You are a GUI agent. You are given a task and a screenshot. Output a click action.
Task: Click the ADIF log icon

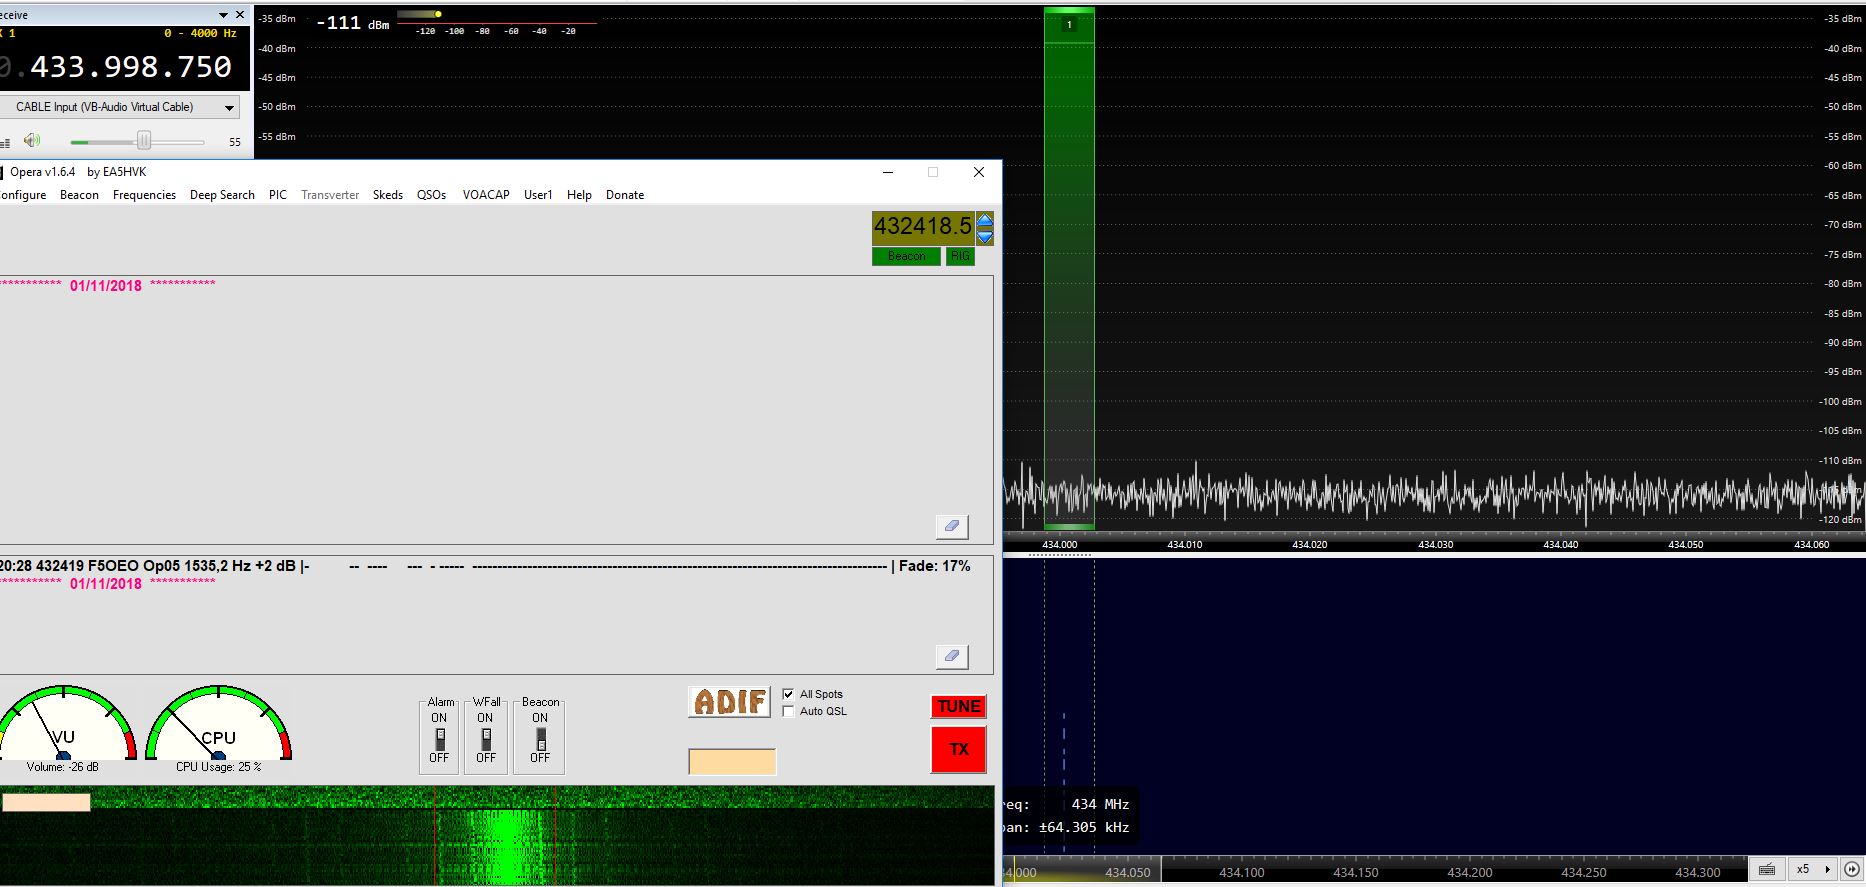729,702
